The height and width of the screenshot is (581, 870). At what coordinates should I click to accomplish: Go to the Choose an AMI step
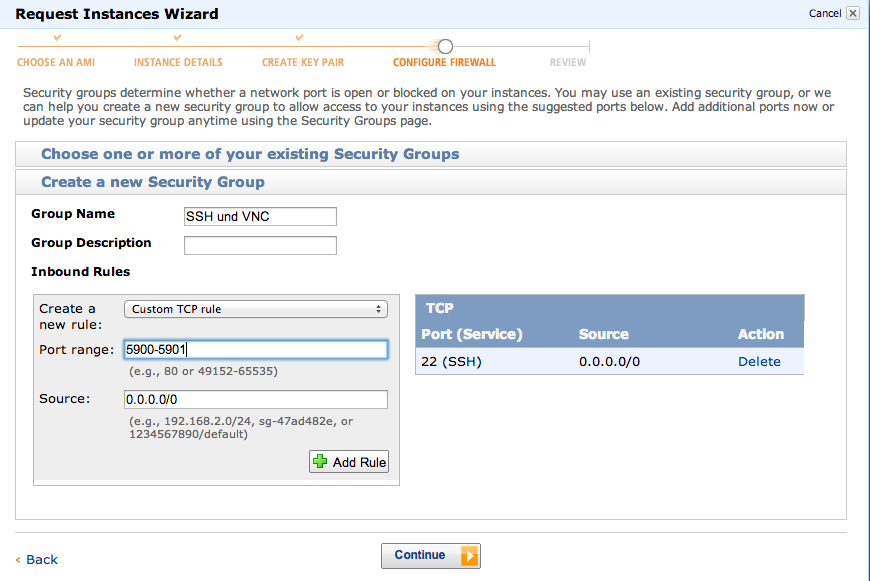56,62
